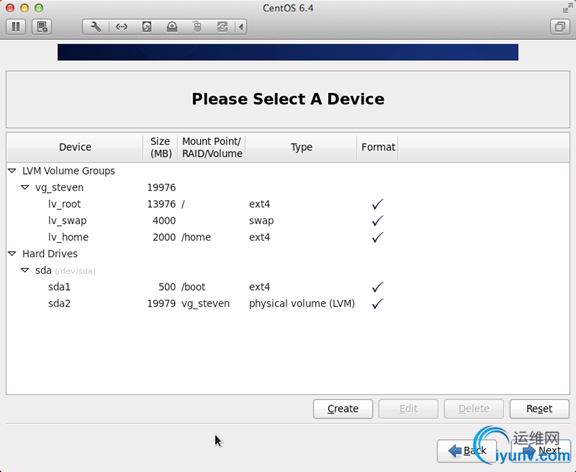Click the mouse device icon
Viewport: 576px width, 472px height.
(197, 27)
